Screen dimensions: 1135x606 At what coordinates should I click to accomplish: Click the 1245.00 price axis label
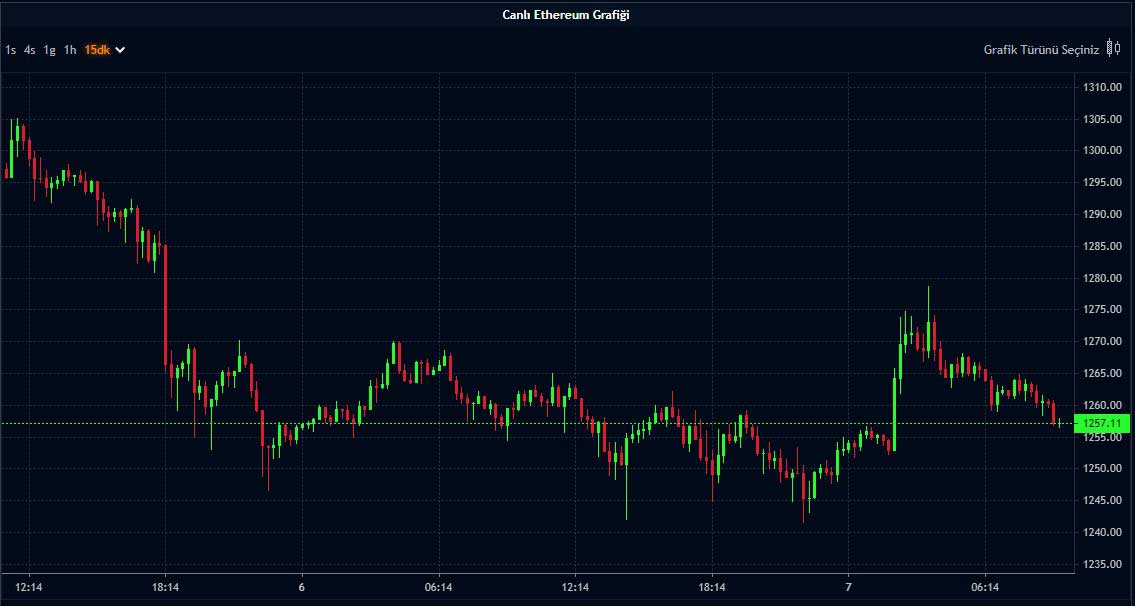(1102, 500)
